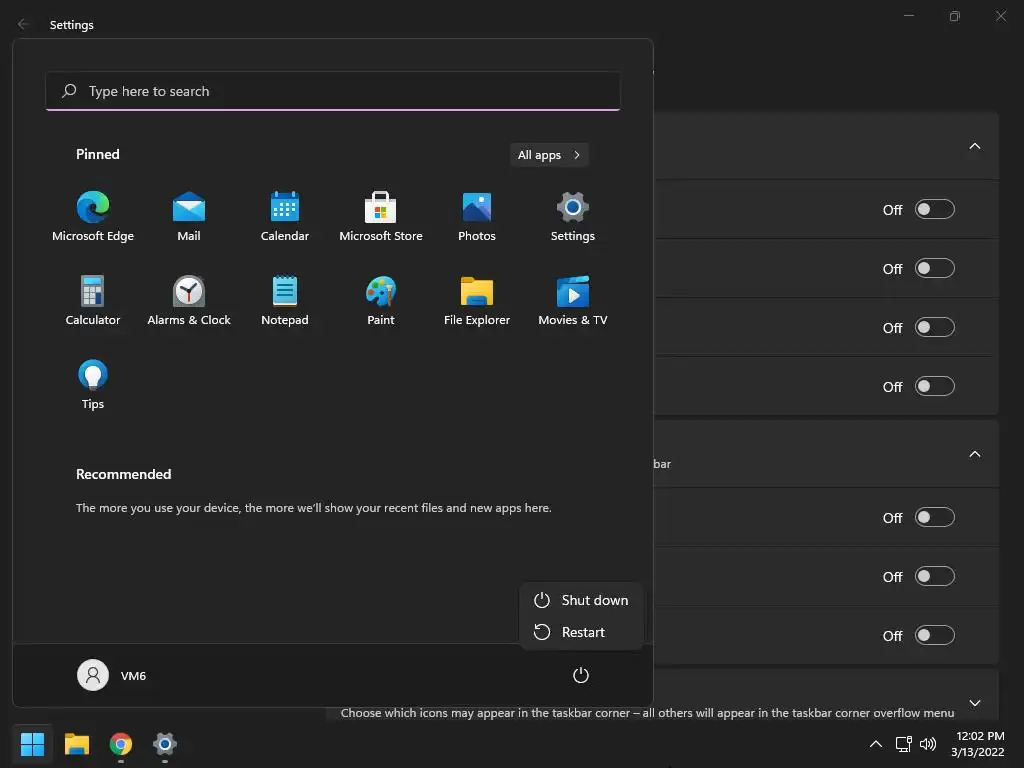Click the Recommended heading
The width and height of the screenshot is (1024, 768).
(123, 474)
